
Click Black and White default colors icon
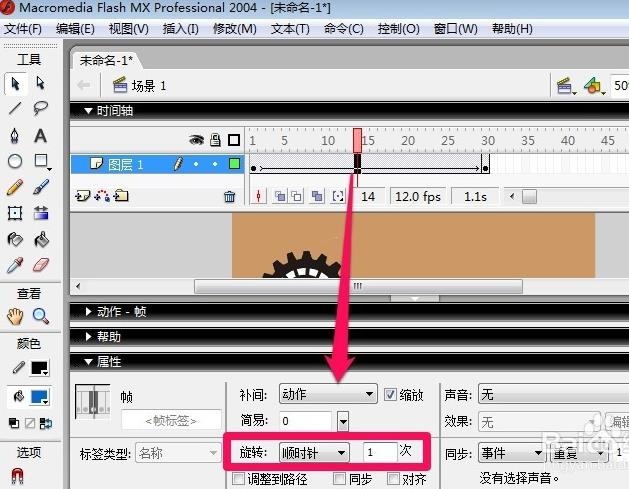(14, 423)
